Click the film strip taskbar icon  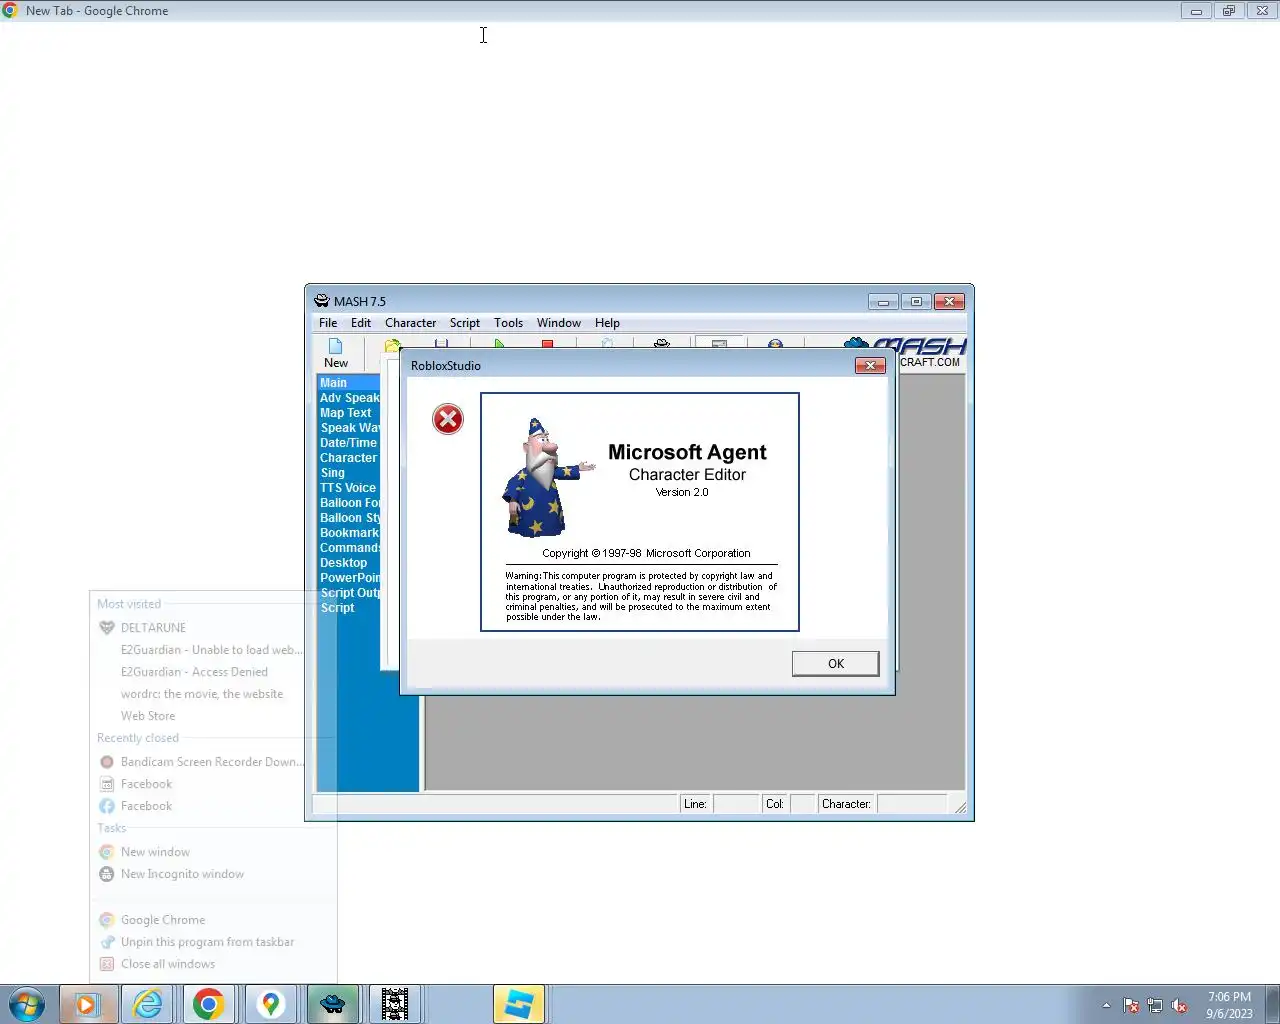tap(395, 1004)
